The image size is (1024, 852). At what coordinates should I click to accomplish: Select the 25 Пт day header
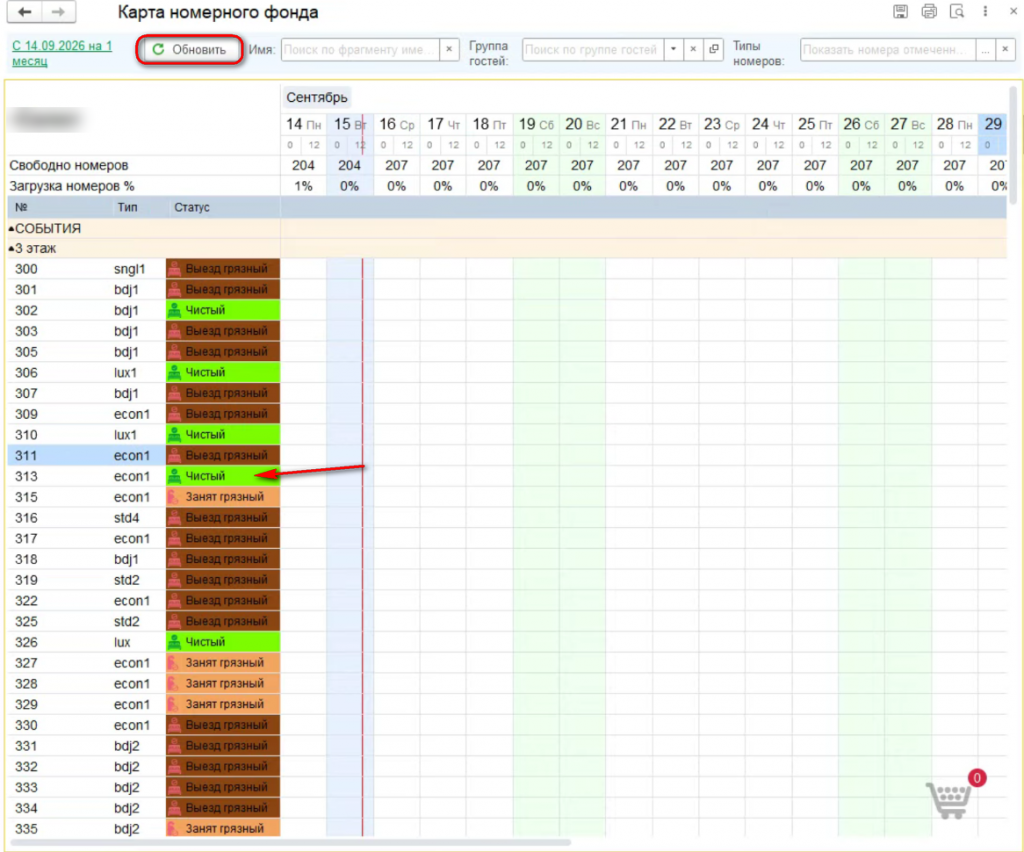click(815, 124)
